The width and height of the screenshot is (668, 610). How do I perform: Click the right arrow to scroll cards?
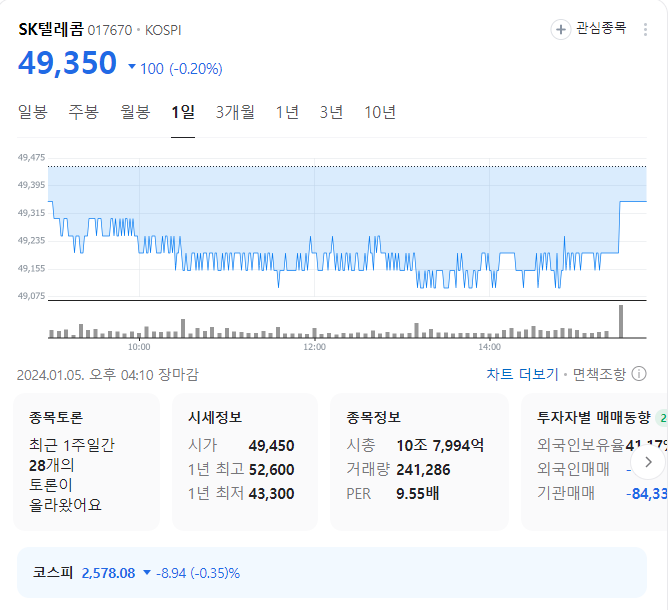(648, 462)
